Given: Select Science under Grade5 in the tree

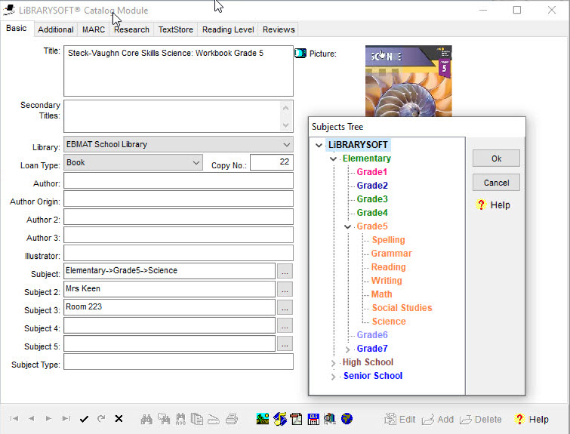Looking at the screenshot, I should point(389,322).
